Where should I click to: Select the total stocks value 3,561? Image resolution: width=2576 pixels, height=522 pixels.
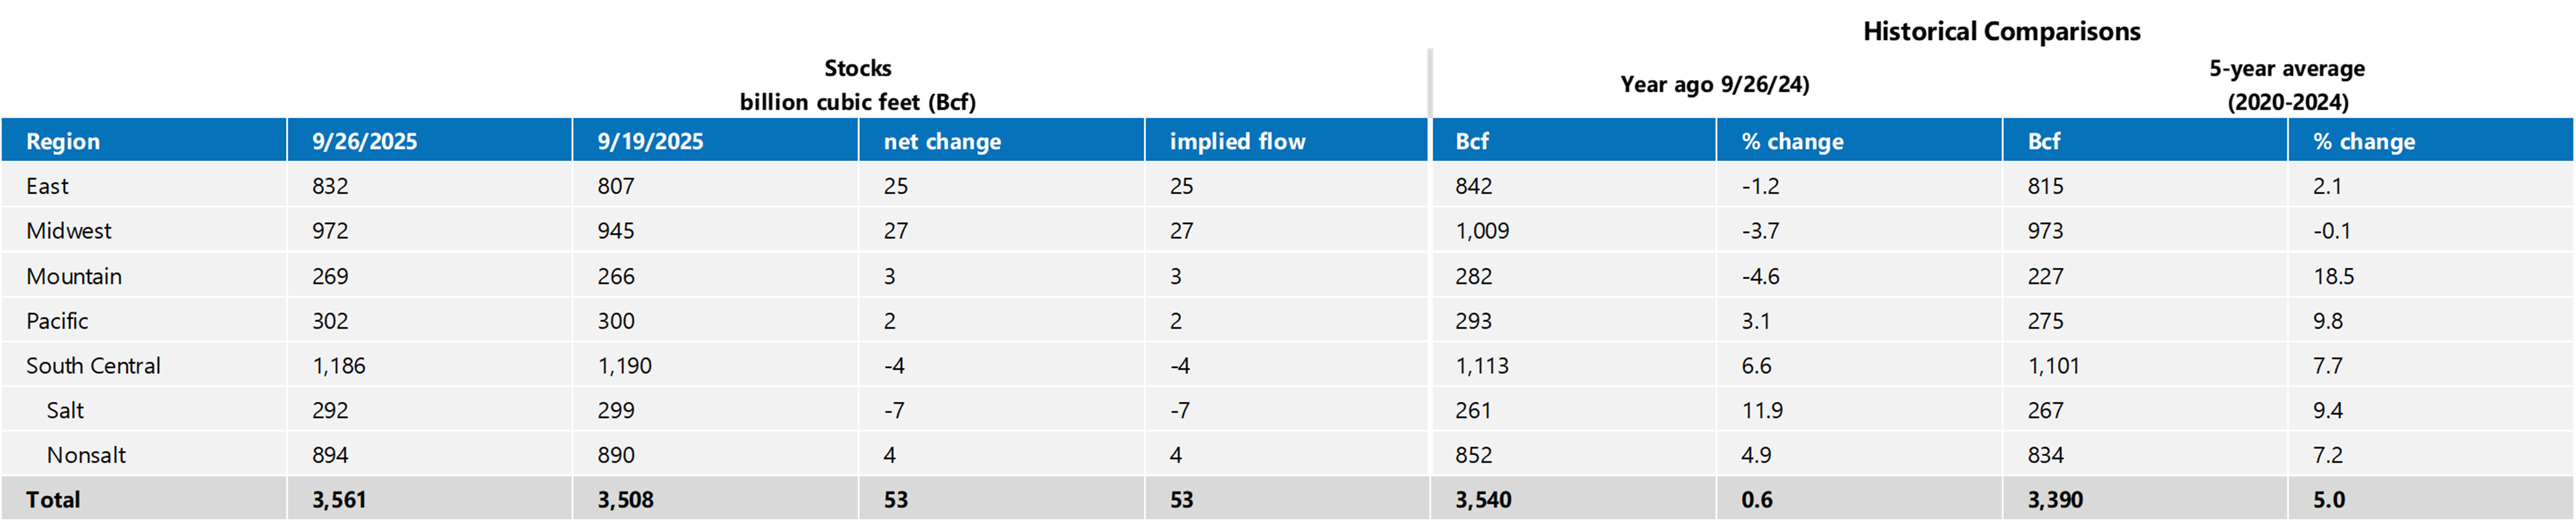[339, 500]
